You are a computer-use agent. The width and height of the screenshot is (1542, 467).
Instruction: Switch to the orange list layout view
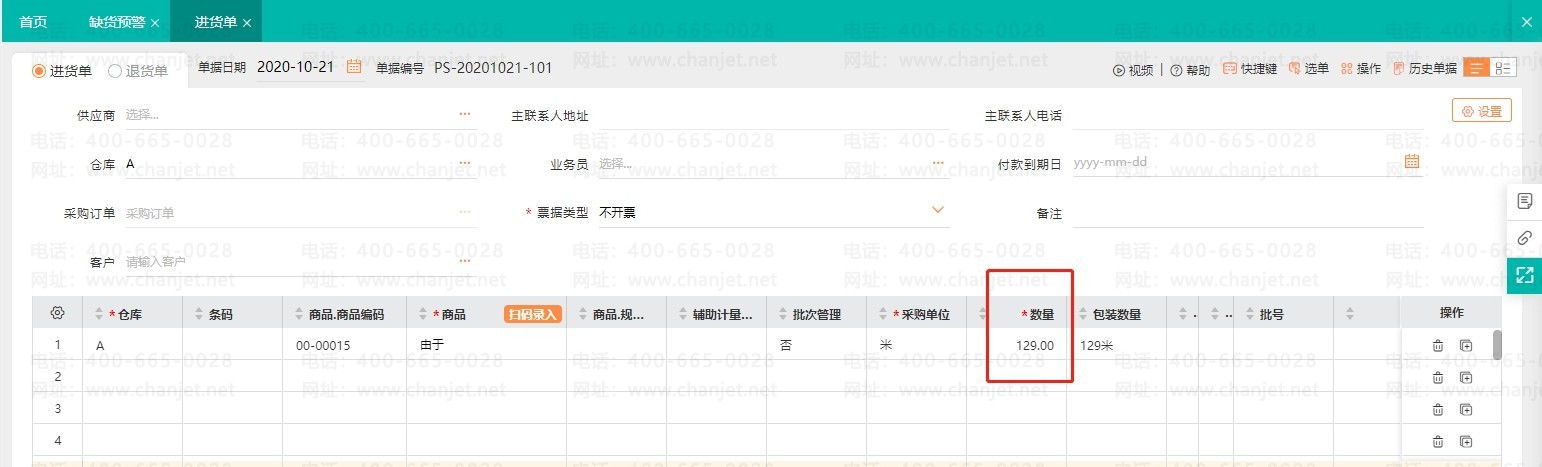point(1476,68)
